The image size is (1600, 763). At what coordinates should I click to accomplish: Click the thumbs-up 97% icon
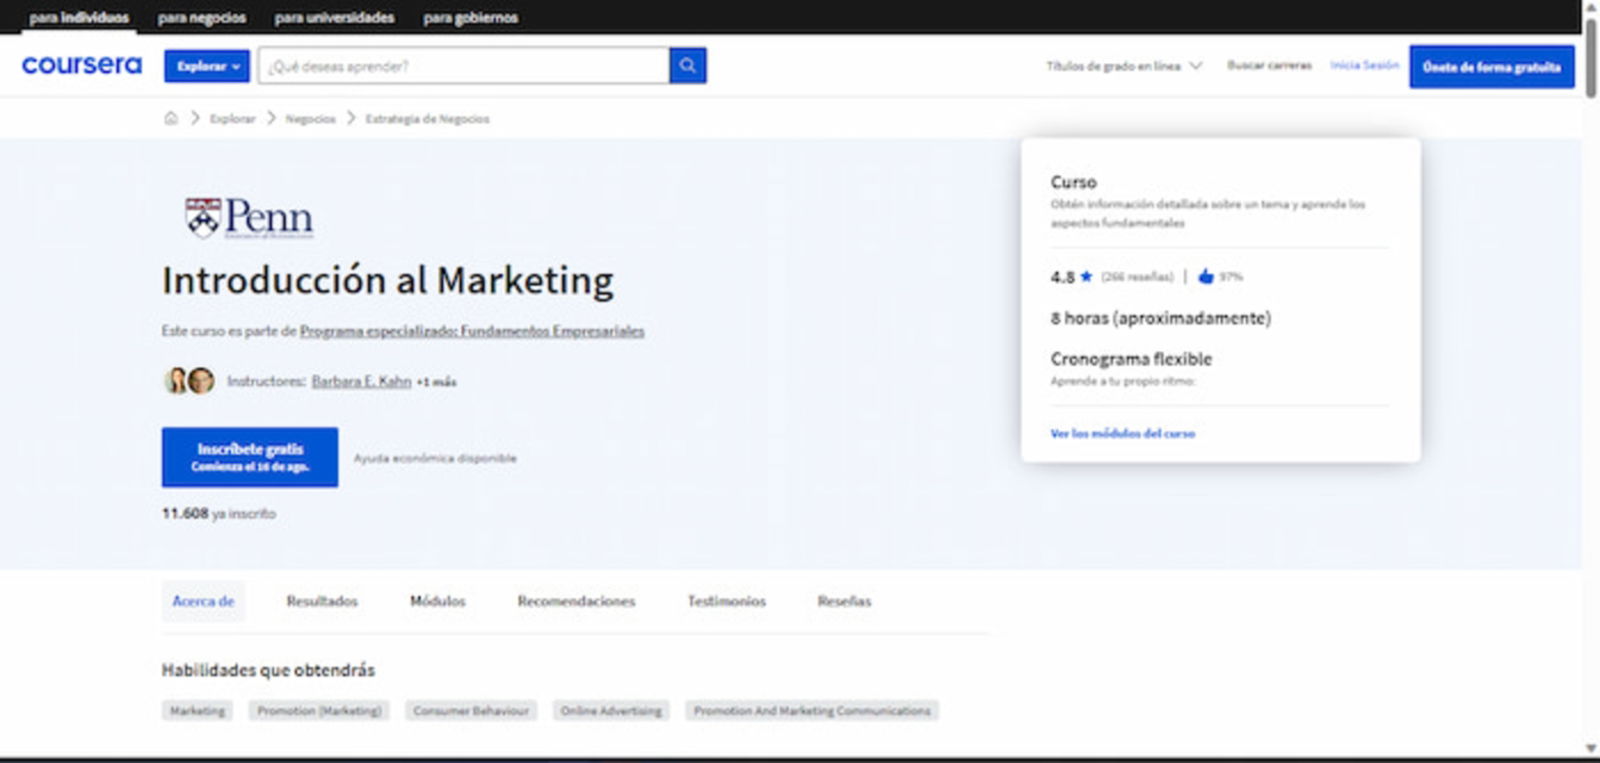click(x=1206, y=276)
